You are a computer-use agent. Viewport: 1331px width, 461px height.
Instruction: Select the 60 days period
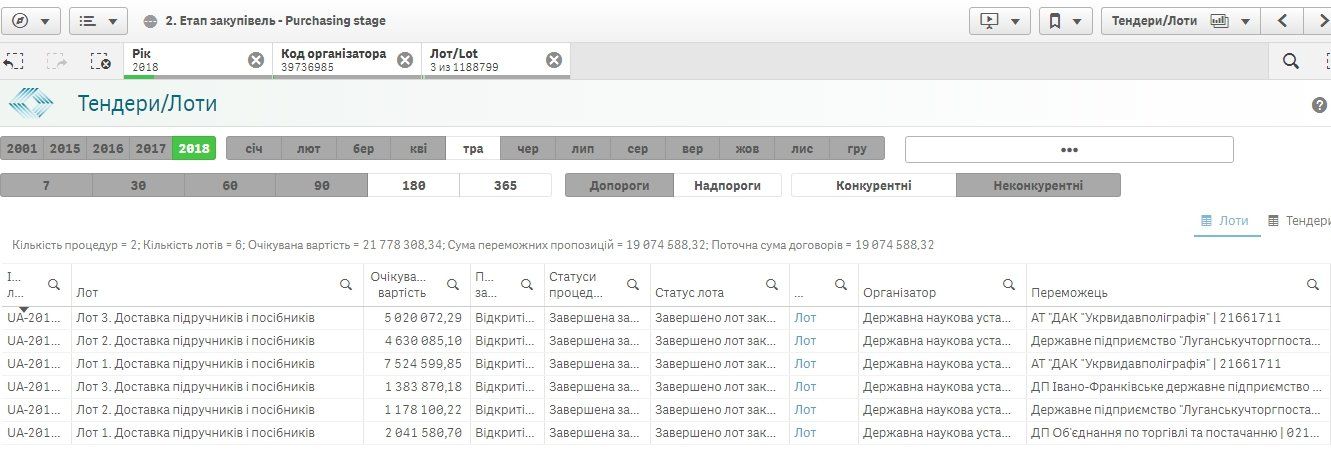pyautogui.click(x=230, y=185)
